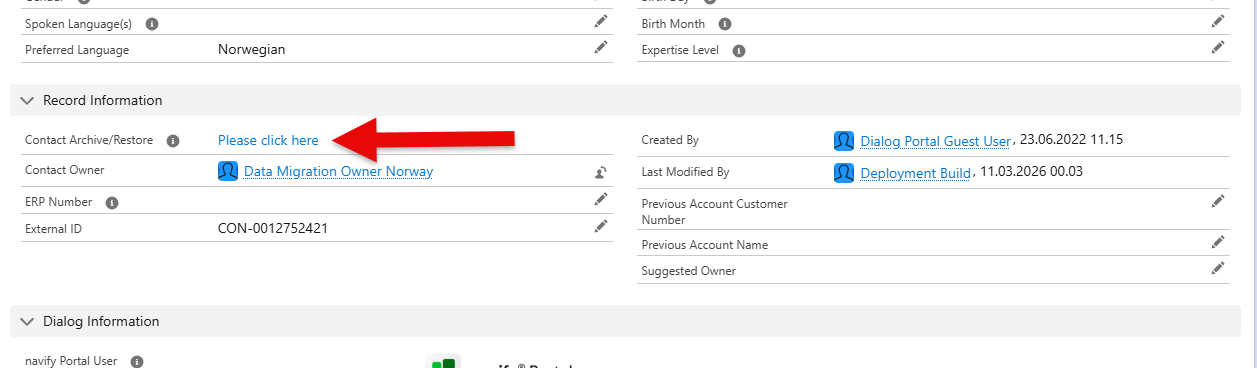Click change owner icon beside Contact Owner
This screenshot has height=368, width=1257.
pyautogui.click(x=600, y=172)
